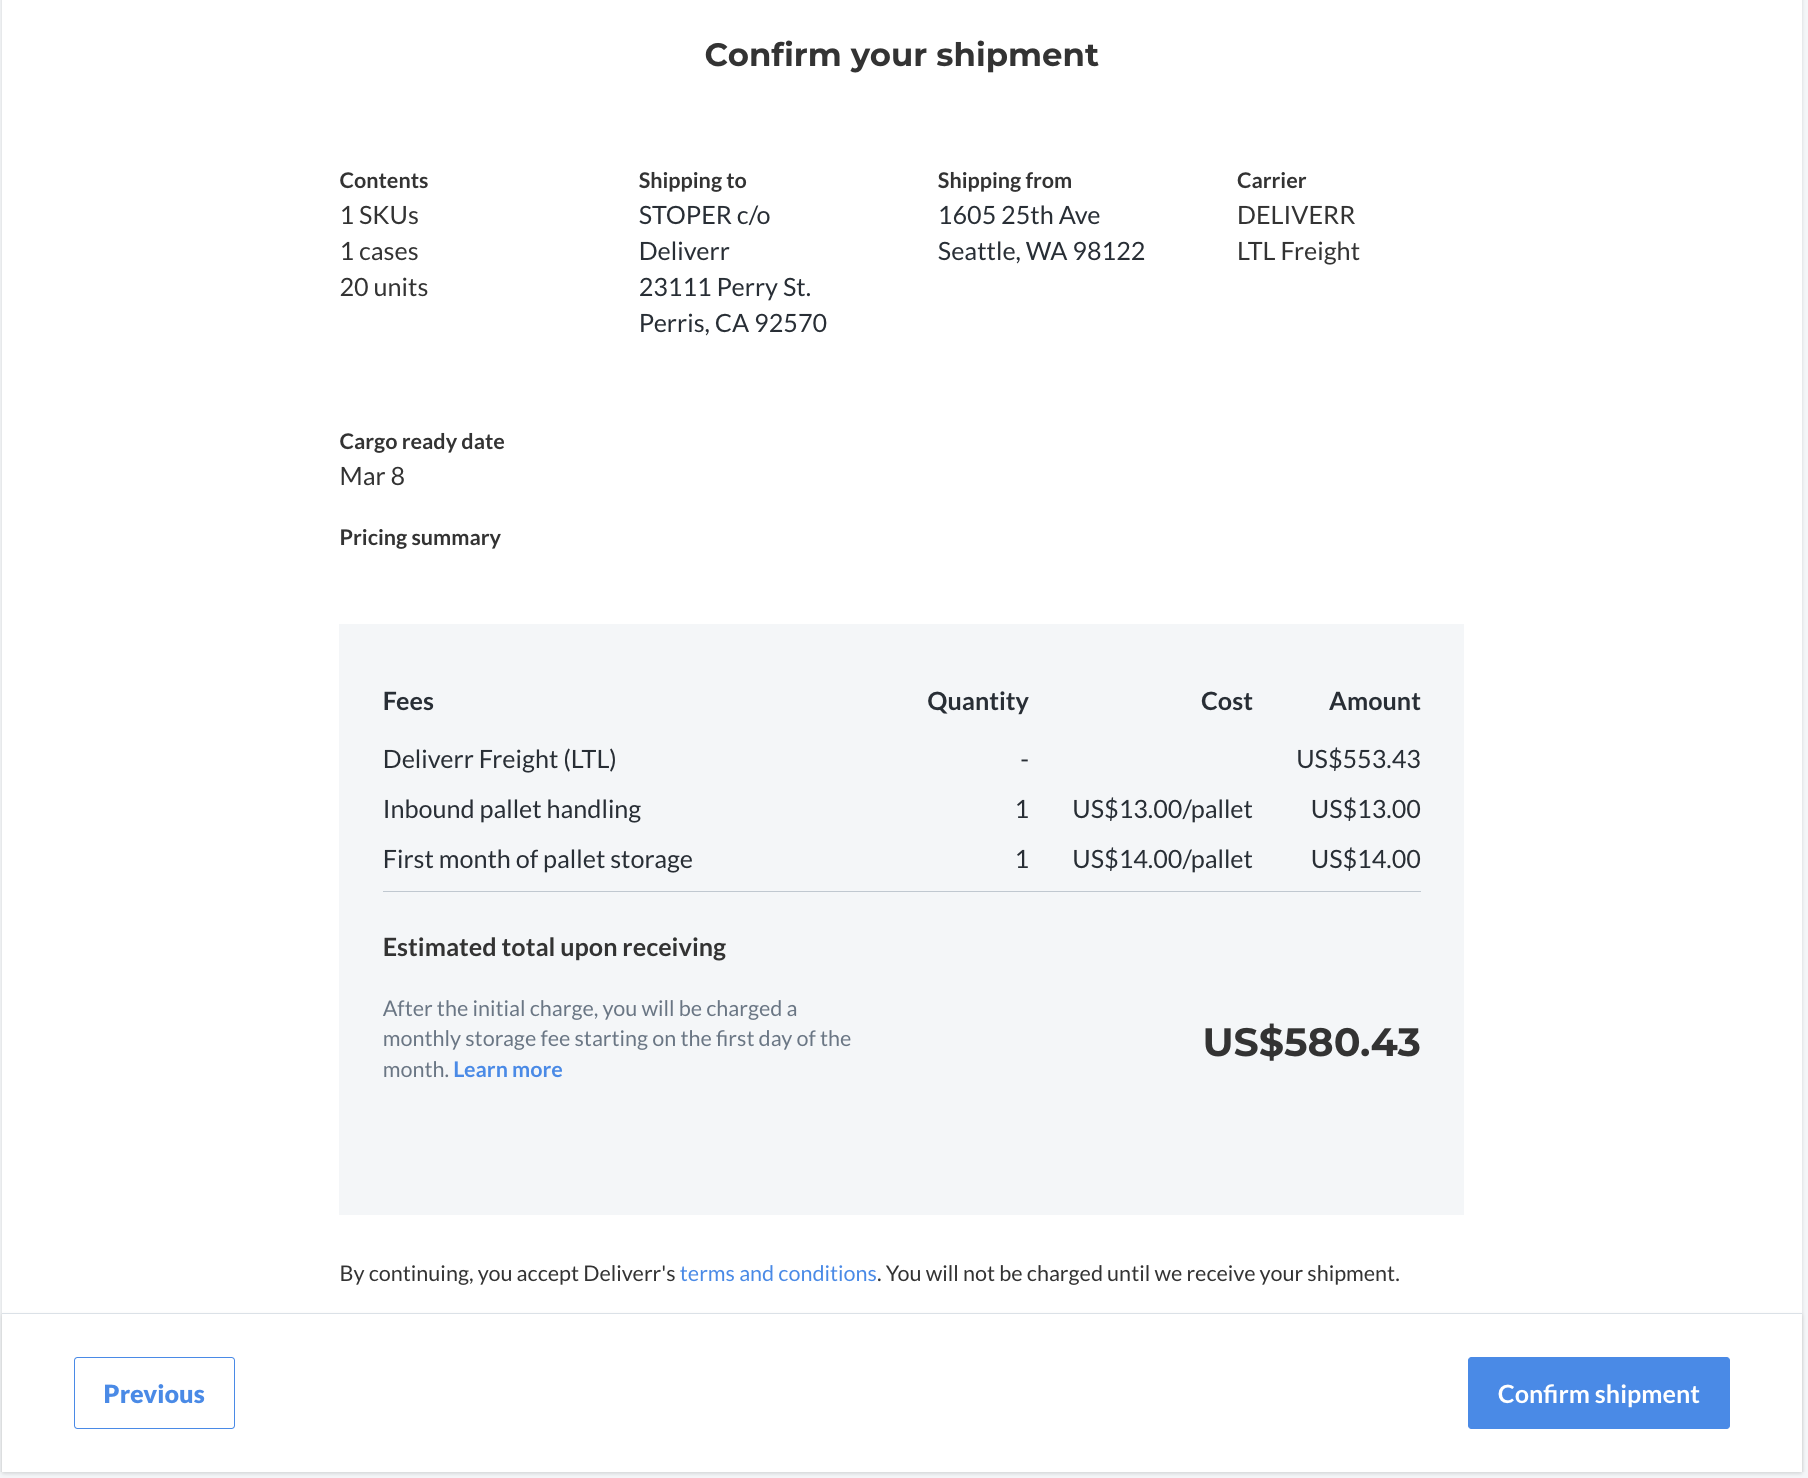Click the US$13.00/pallet cost
Viewport: 1808px width, 1478px height.
pyautogui.click(x=1162, y=809)
